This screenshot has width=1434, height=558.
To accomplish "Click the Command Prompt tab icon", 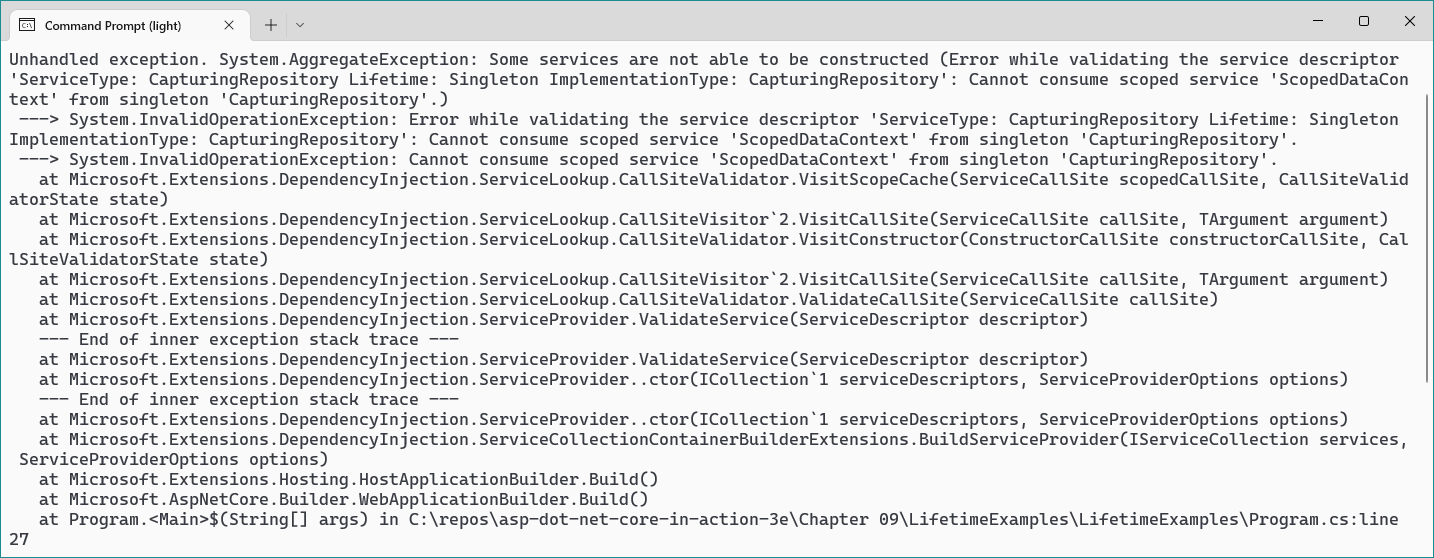I will coord(28,25).
